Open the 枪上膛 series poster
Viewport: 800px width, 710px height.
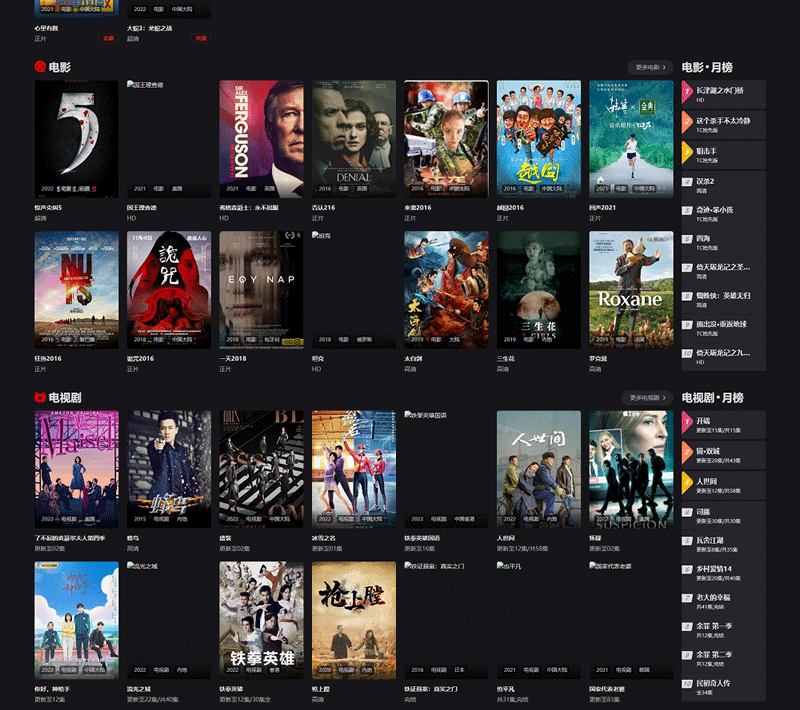[354, 620]
